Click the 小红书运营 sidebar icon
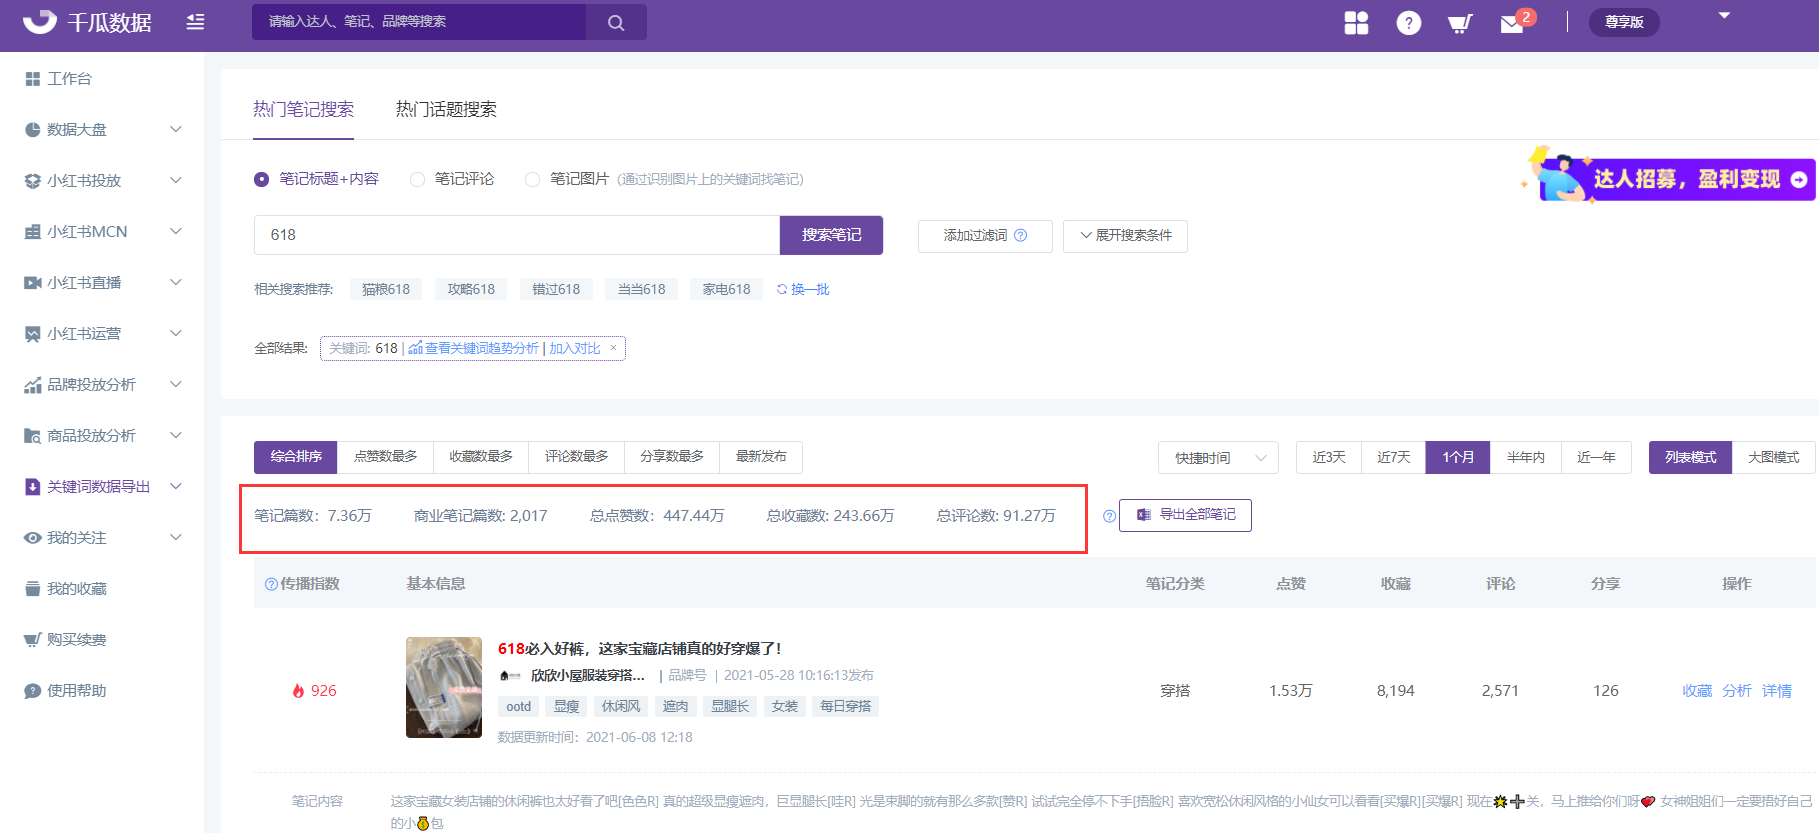Viewport: 1819px width, 833px height. 33,334
